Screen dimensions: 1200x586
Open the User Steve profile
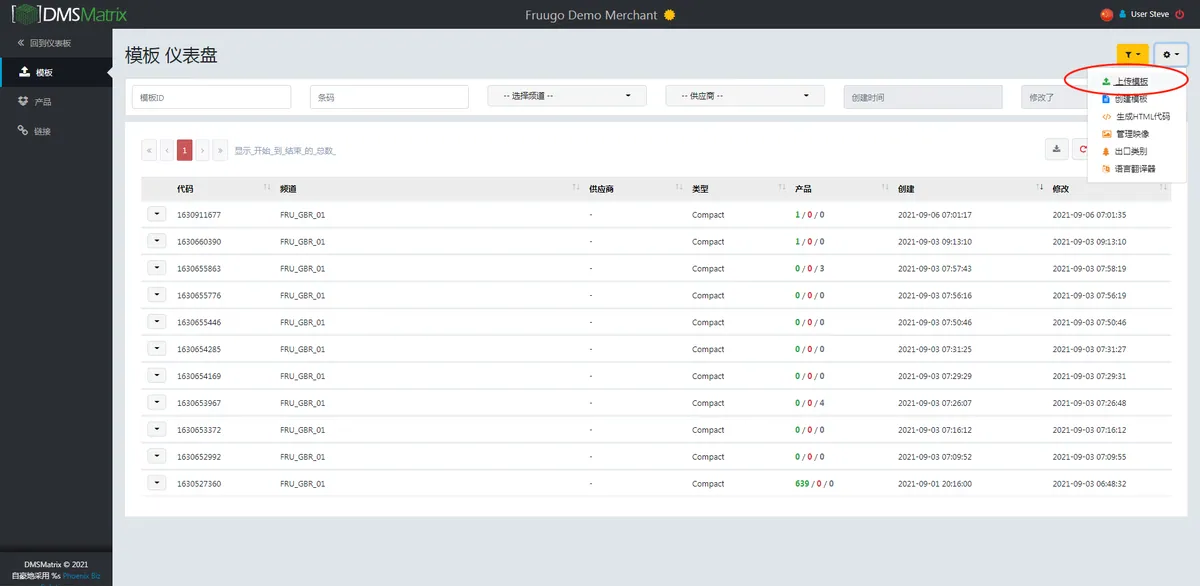click(x=1144, y=14)
